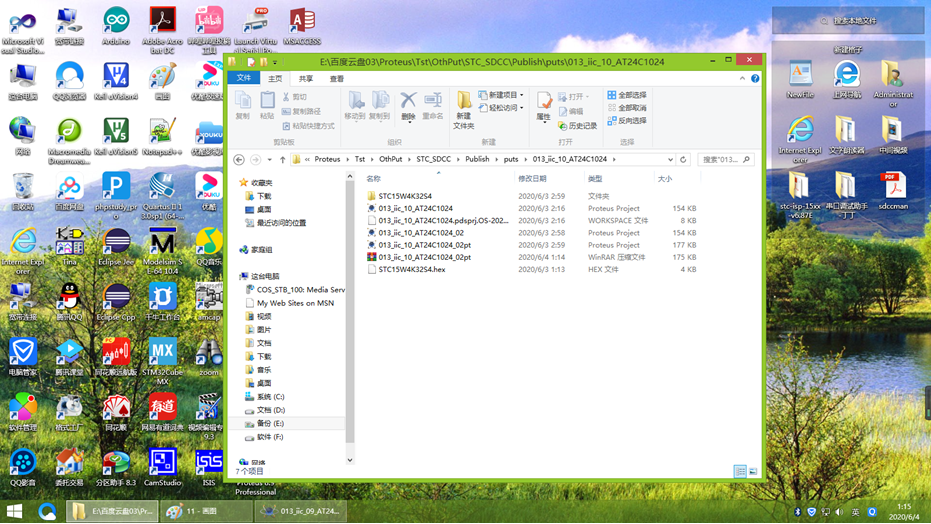931x524 pixels.
Task: Select the STC15W4K32S4.hex file
Action: click(x=411, y=269)
